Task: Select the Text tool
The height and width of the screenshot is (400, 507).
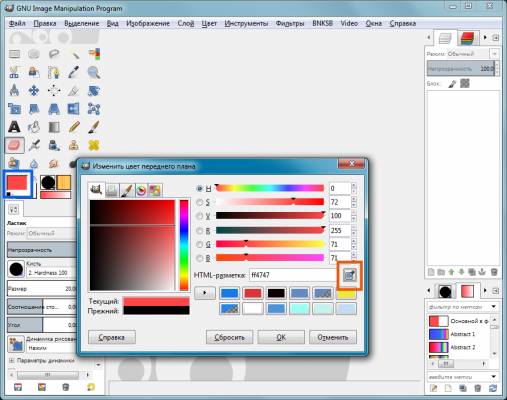Action: [14, 127]
